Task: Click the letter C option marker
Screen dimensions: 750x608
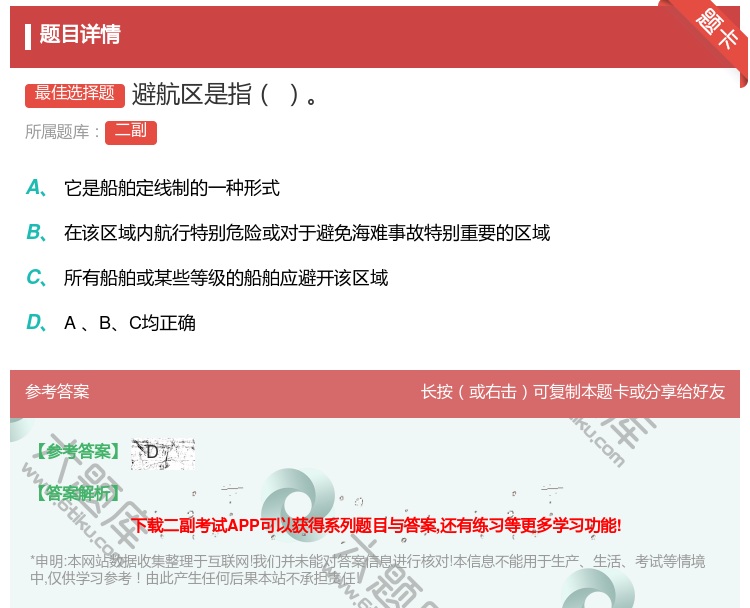Action: [x=36, y=277]
